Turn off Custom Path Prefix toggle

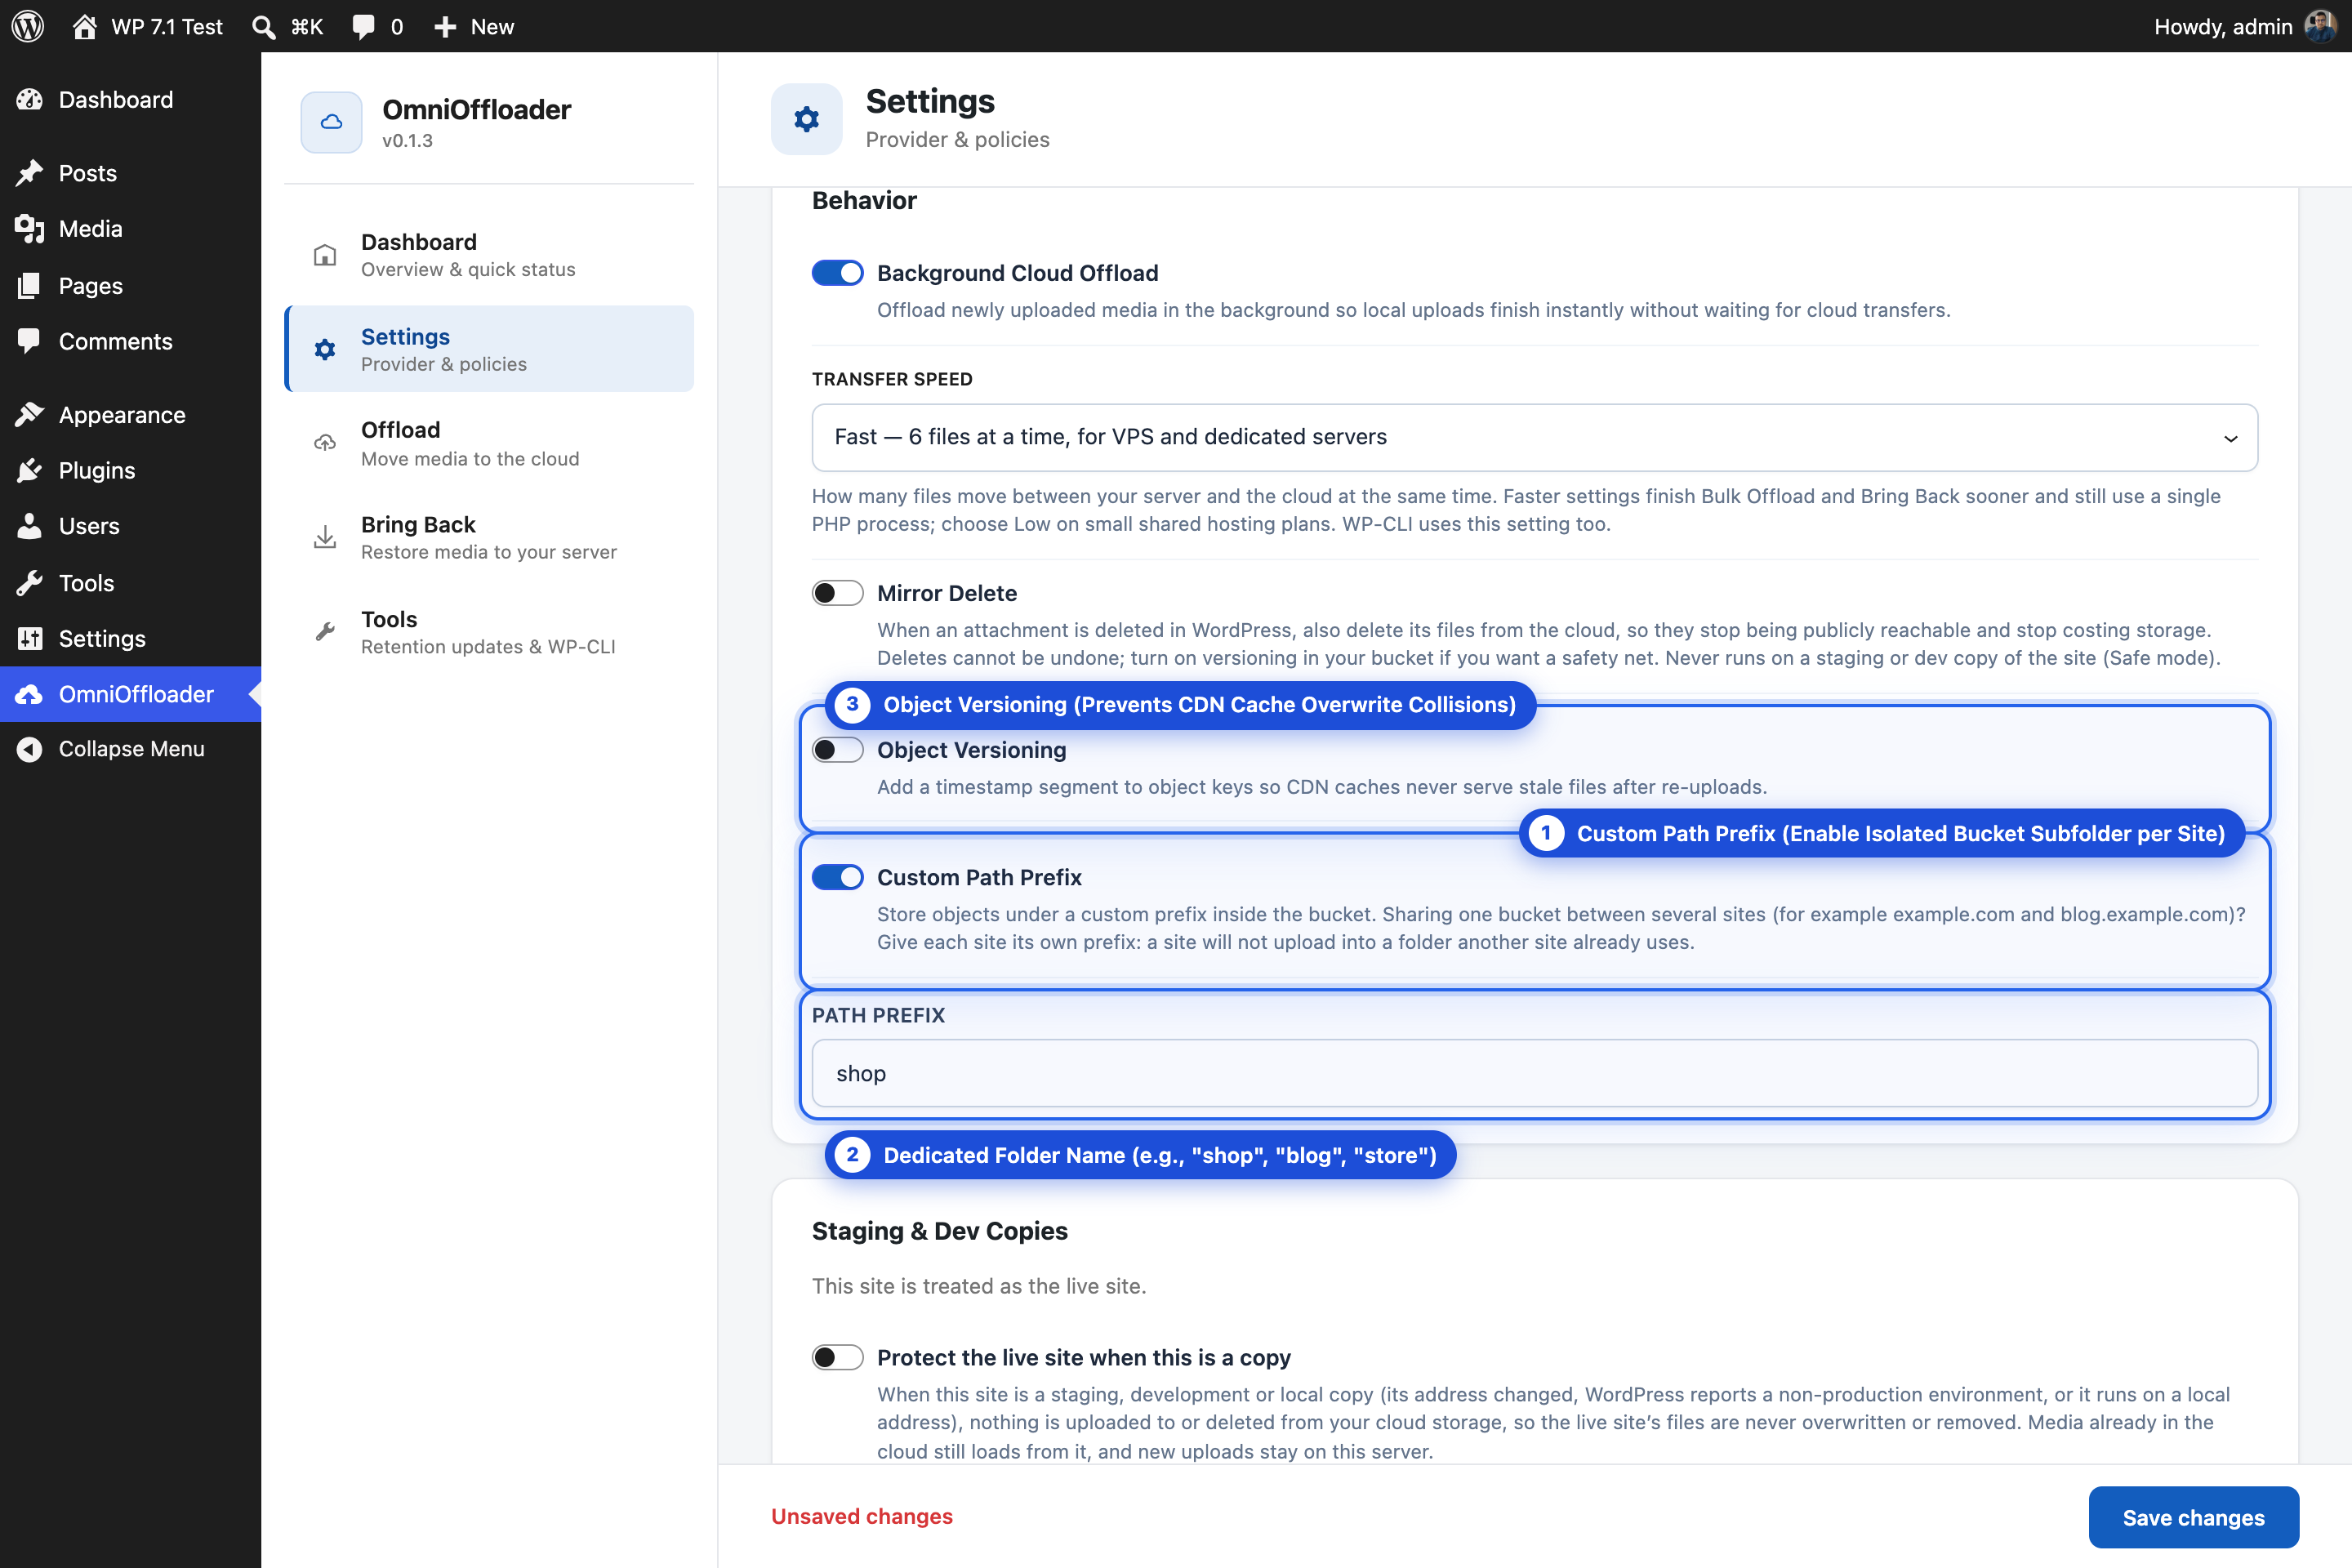click(838, 877)
